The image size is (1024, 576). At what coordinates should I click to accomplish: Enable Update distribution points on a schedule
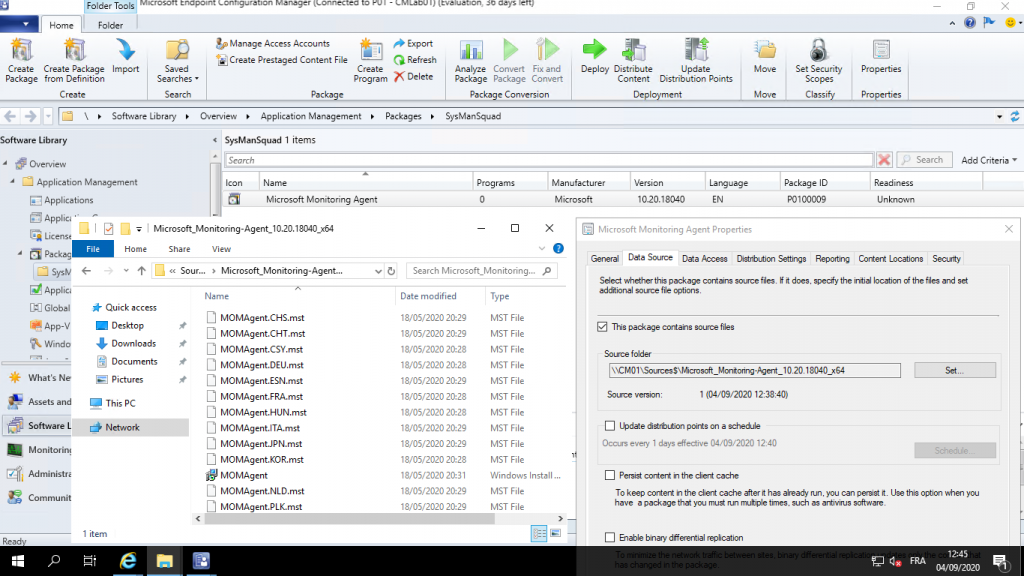pyautogui.click(x=610, y=426)
